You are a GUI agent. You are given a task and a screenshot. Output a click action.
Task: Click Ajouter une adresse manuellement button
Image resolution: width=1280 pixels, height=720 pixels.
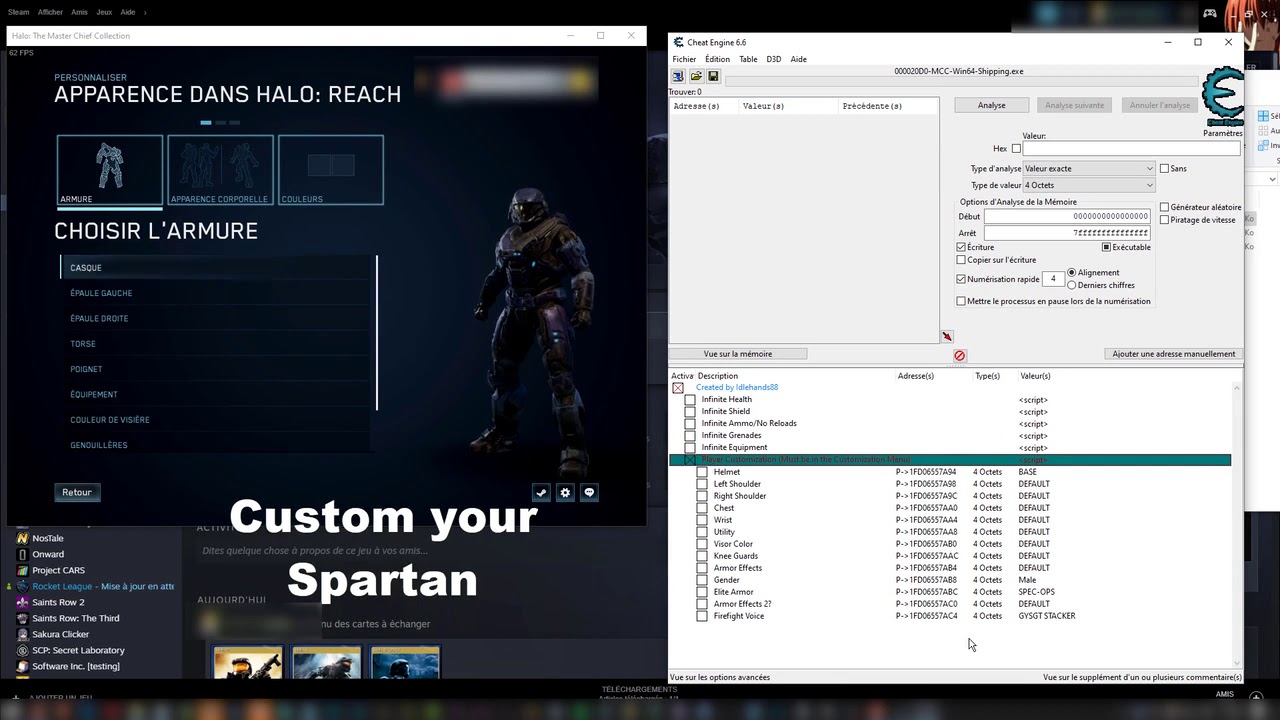tap(1174, 354)
